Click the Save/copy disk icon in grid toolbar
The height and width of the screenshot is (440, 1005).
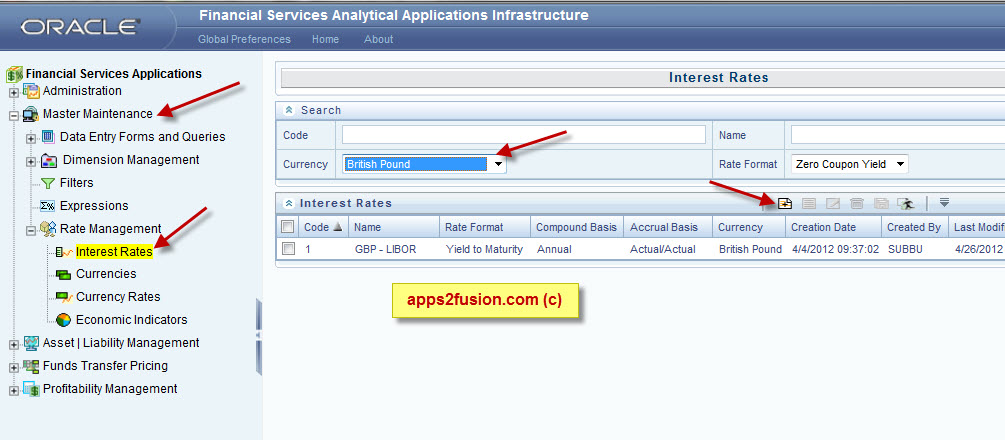pos(881,203)
